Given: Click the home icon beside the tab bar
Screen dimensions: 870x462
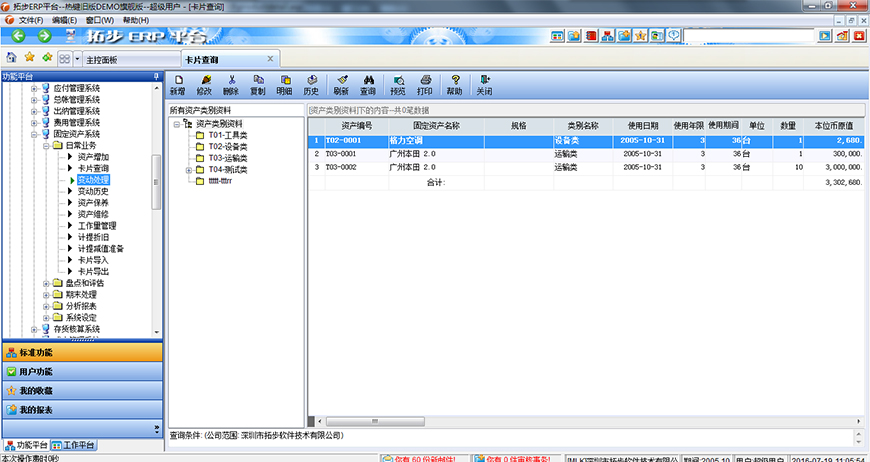Looking at the screenshot, I should pos(11,59).
